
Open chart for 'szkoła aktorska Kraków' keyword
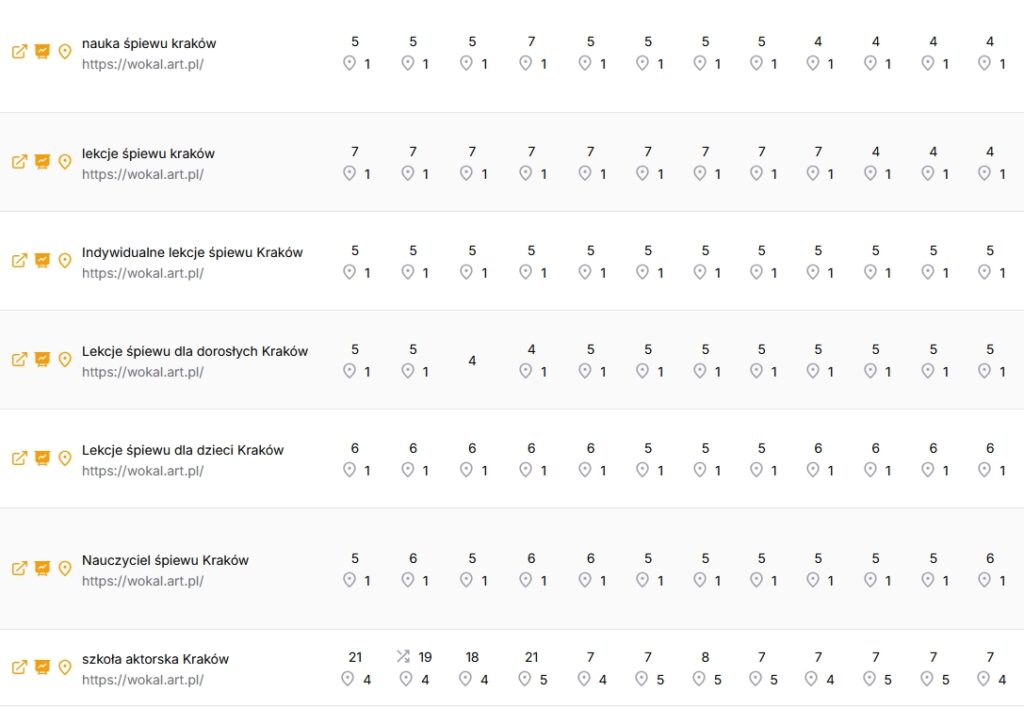[x=42, y=668]
